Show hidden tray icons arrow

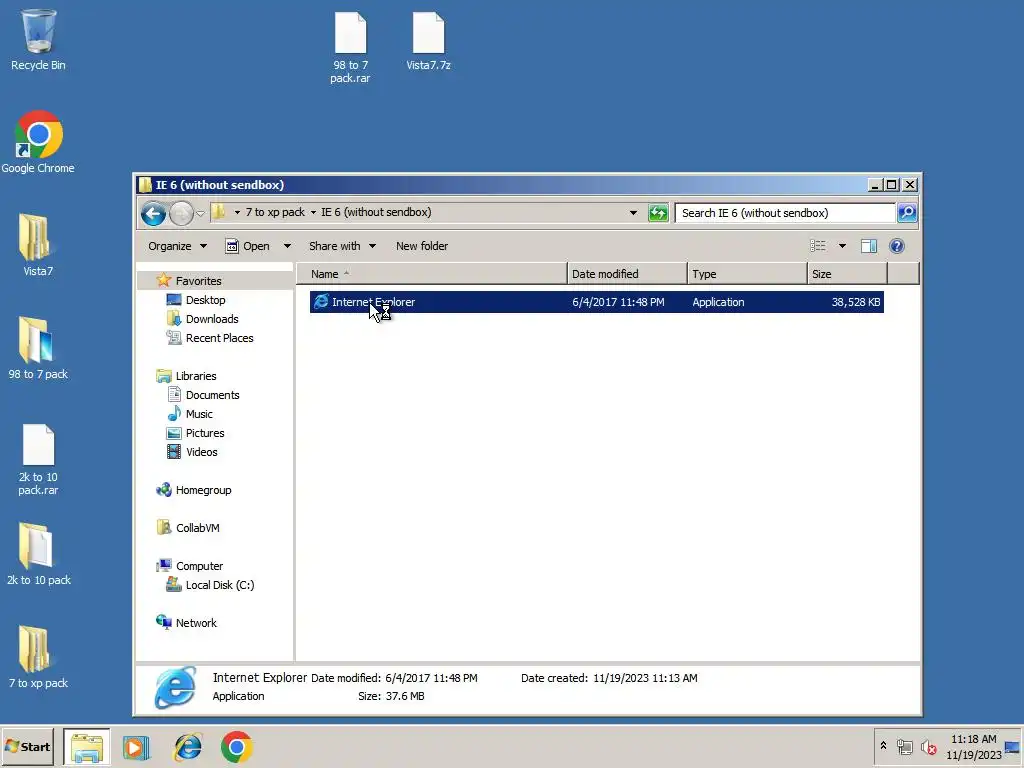883,746
